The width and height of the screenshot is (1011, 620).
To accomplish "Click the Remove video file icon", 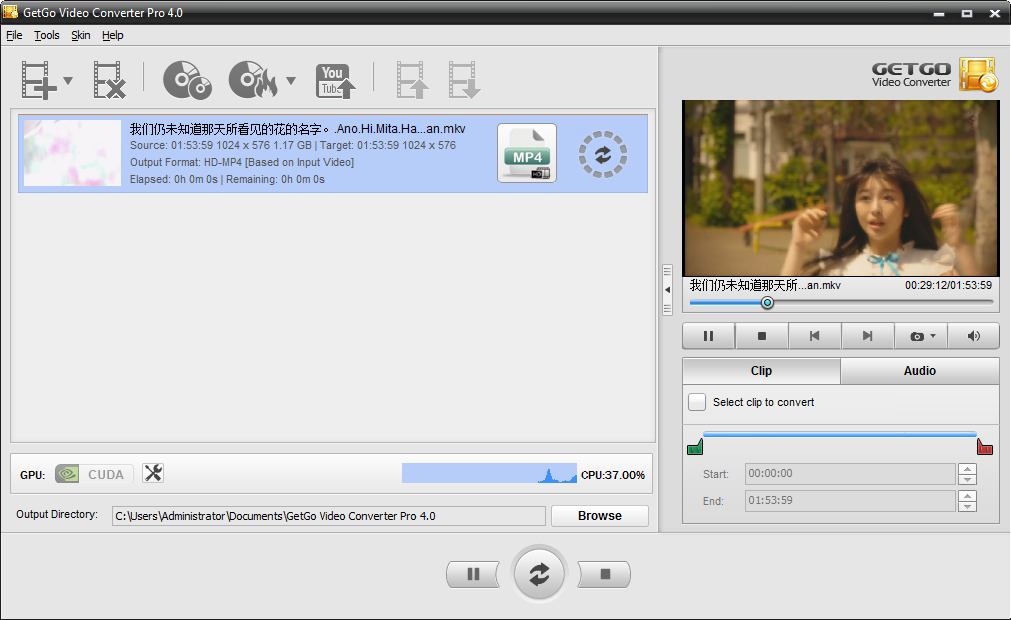I will 109,80.
